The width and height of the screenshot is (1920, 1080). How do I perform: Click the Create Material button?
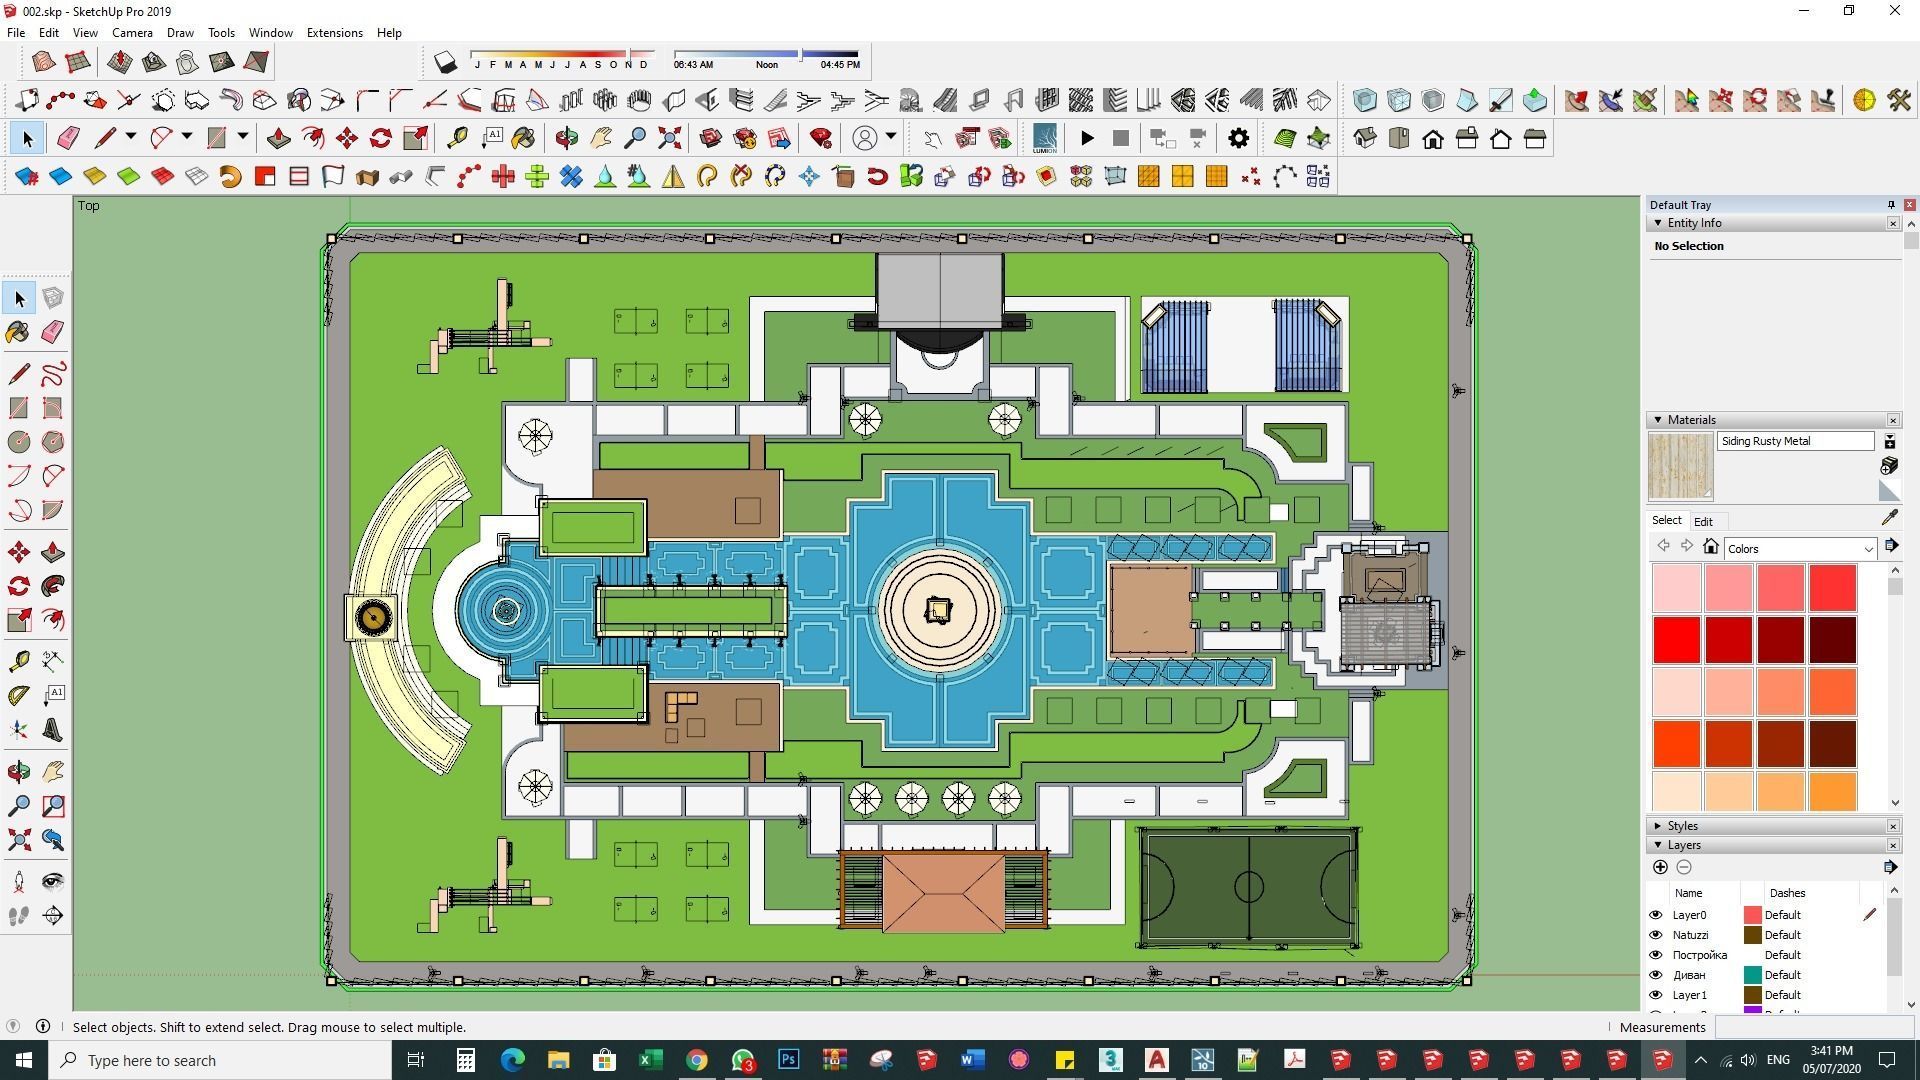click(1889, 466)
